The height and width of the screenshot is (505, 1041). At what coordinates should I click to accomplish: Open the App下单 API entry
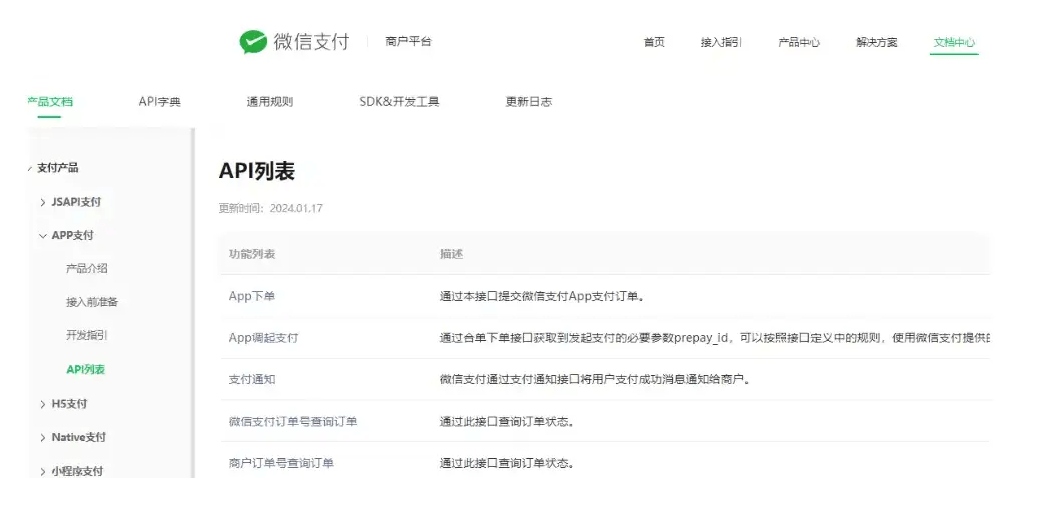pyautogui.click(x=252, y=297)
